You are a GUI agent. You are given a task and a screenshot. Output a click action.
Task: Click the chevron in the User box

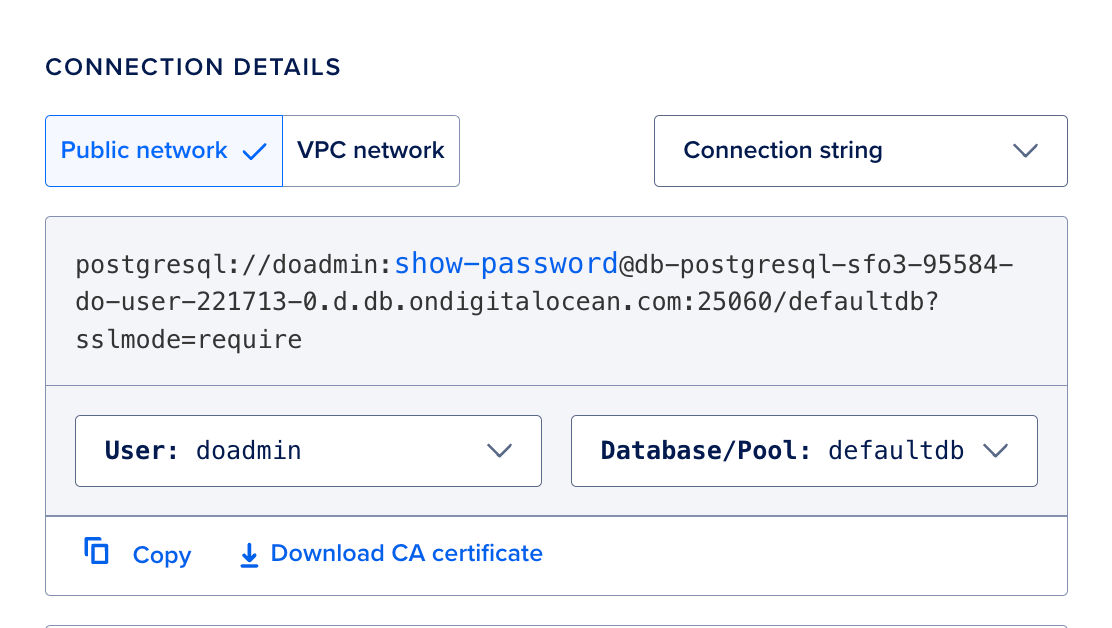(x=500, y=450)
